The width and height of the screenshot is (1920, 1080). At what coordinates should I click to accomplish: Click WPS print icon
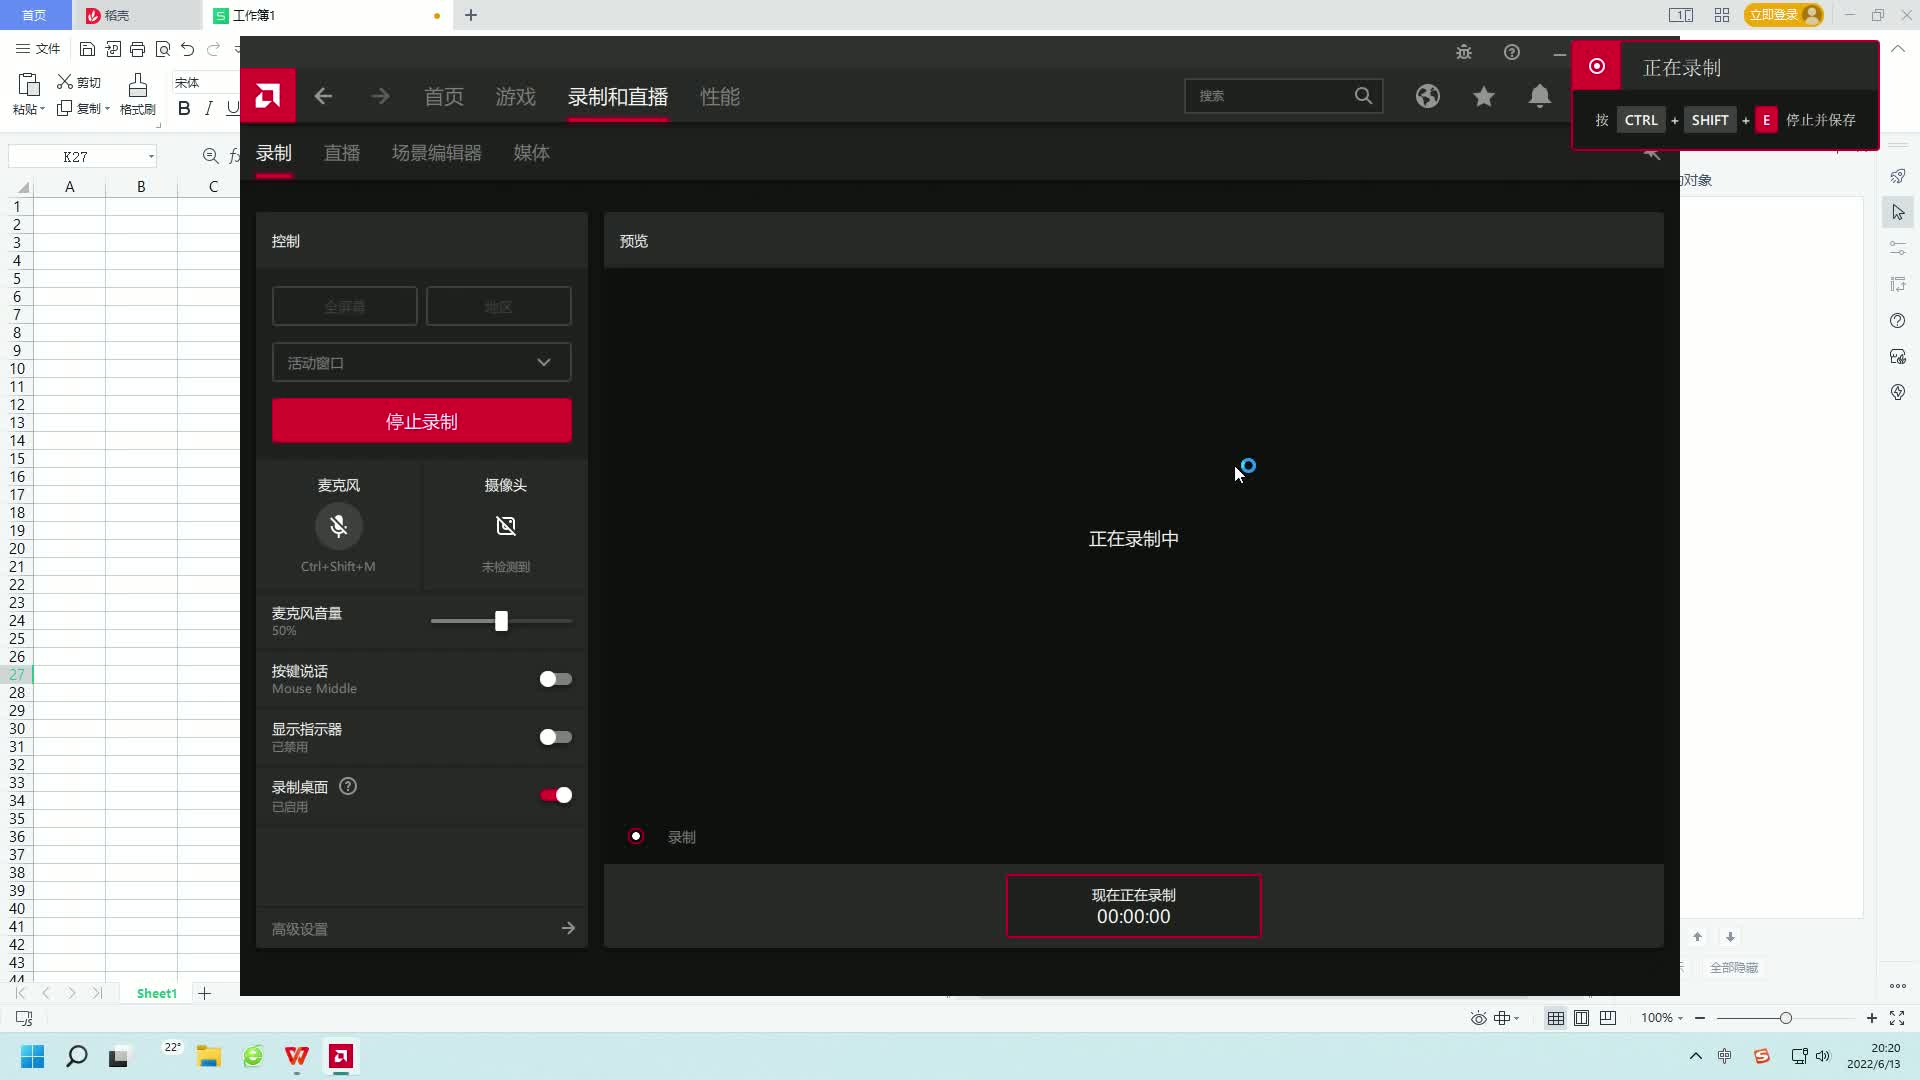tap(137, 49)
